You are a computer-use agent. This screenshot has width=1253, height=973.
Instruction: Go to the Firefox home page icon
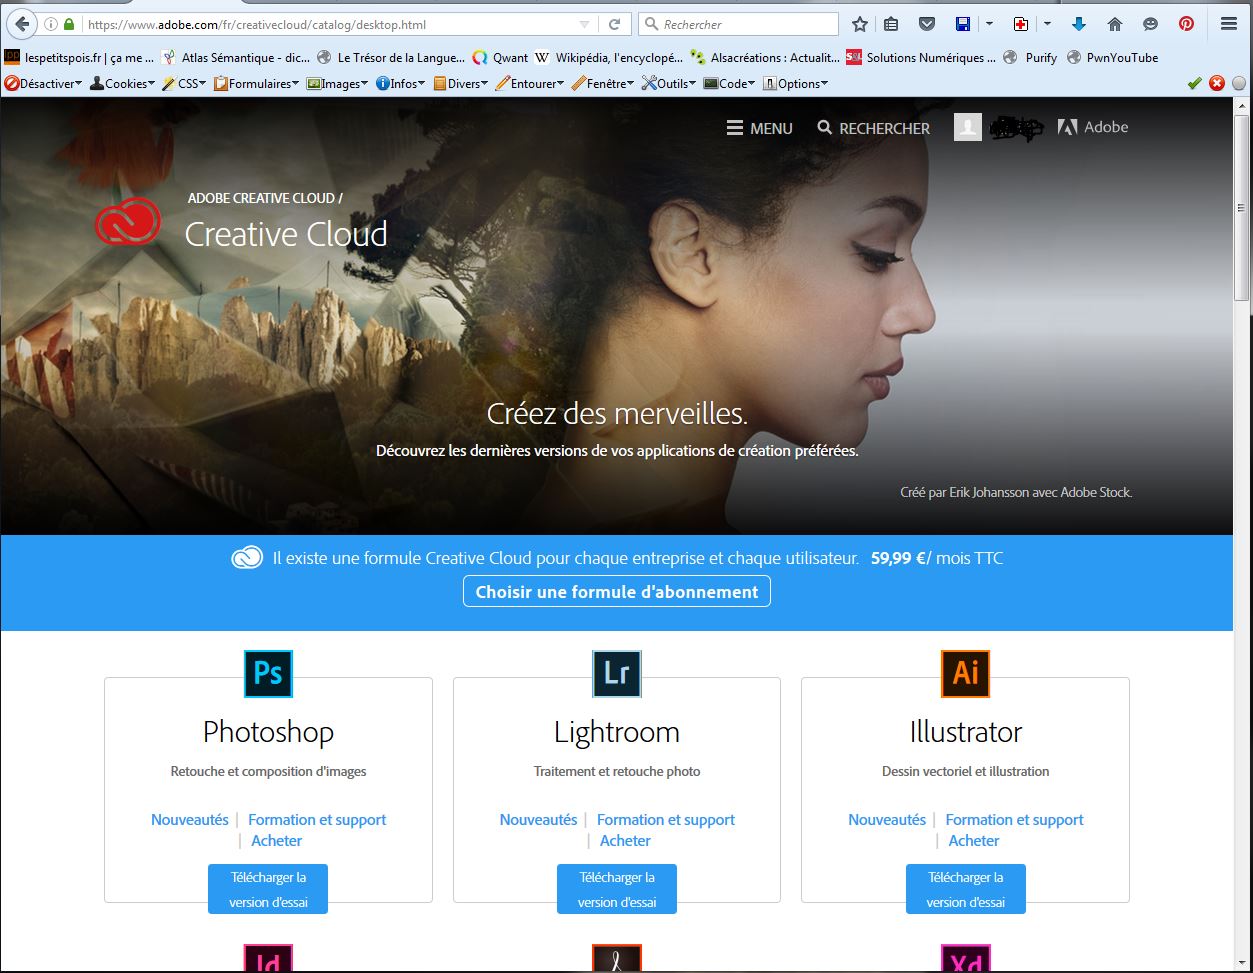(1115, 24)
